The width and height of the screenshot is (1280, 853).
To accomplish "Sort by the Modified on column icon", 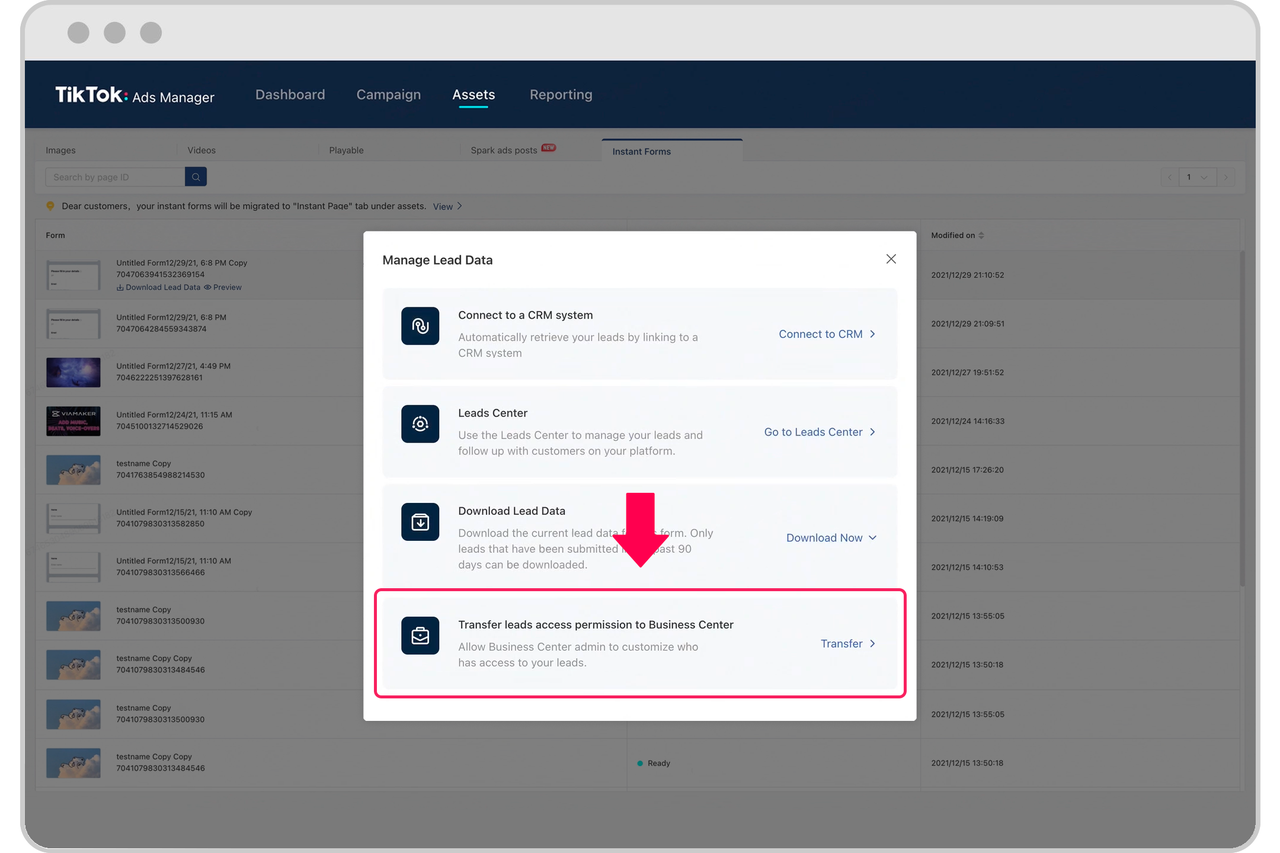I will point(981,236).
